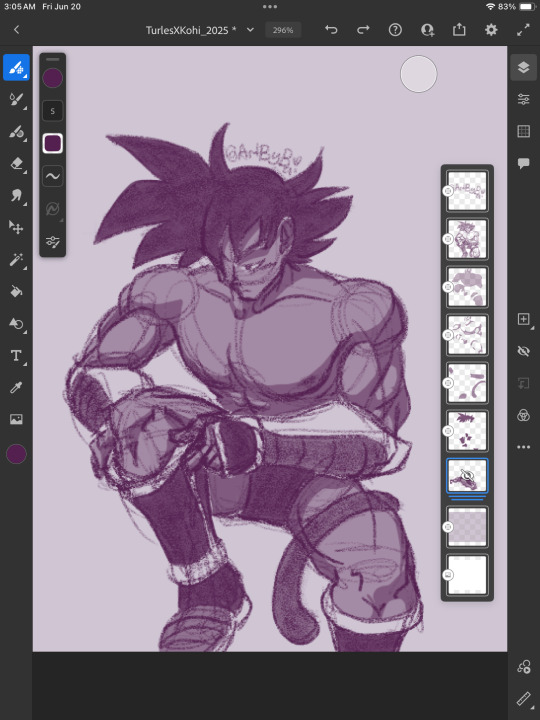Screen dimensions: 540x720
Task: Go back to the home screen
Action: pos(17,30)
